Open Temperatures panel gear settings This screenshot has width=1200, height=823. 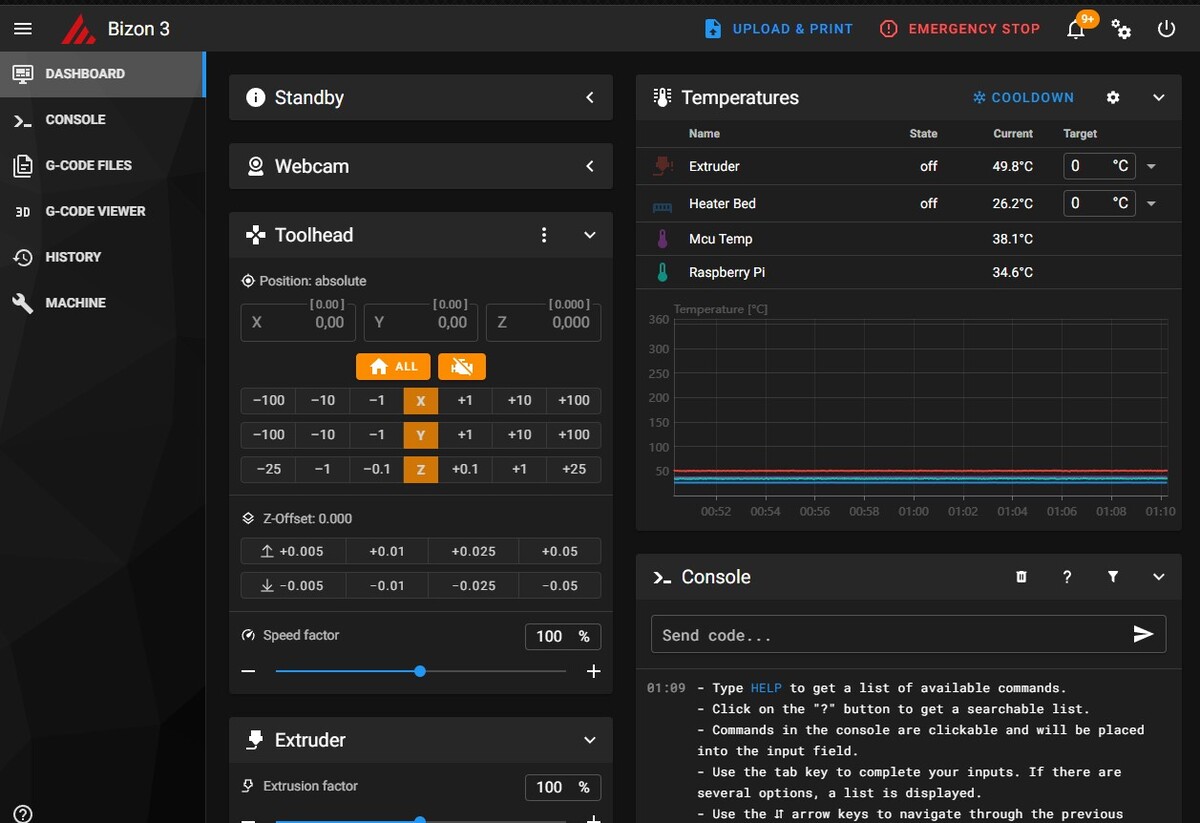1113,98
